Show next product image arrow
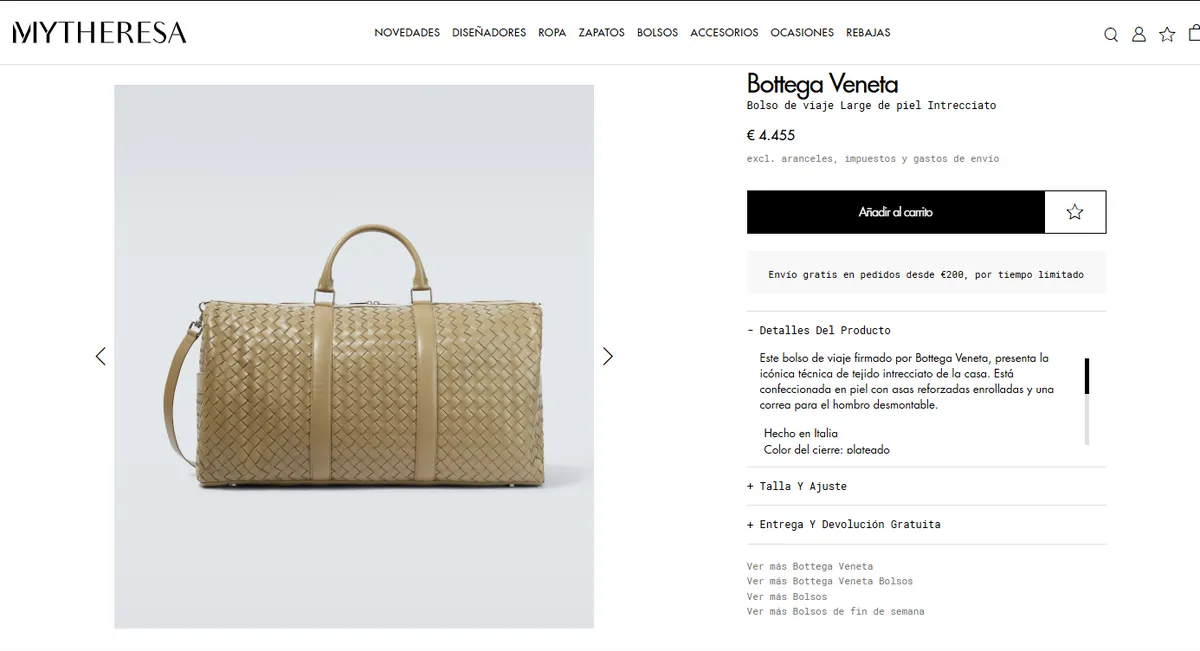 click(x=607, y=356)
